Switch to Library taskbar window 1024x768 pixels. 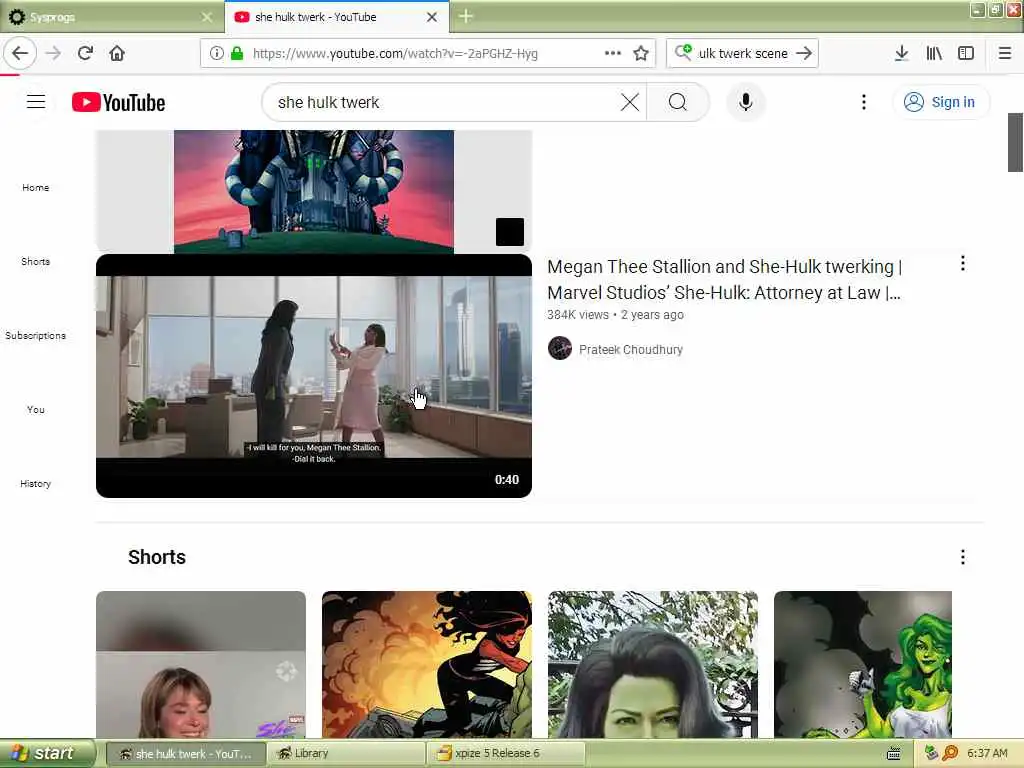click(x=346, y=754)
